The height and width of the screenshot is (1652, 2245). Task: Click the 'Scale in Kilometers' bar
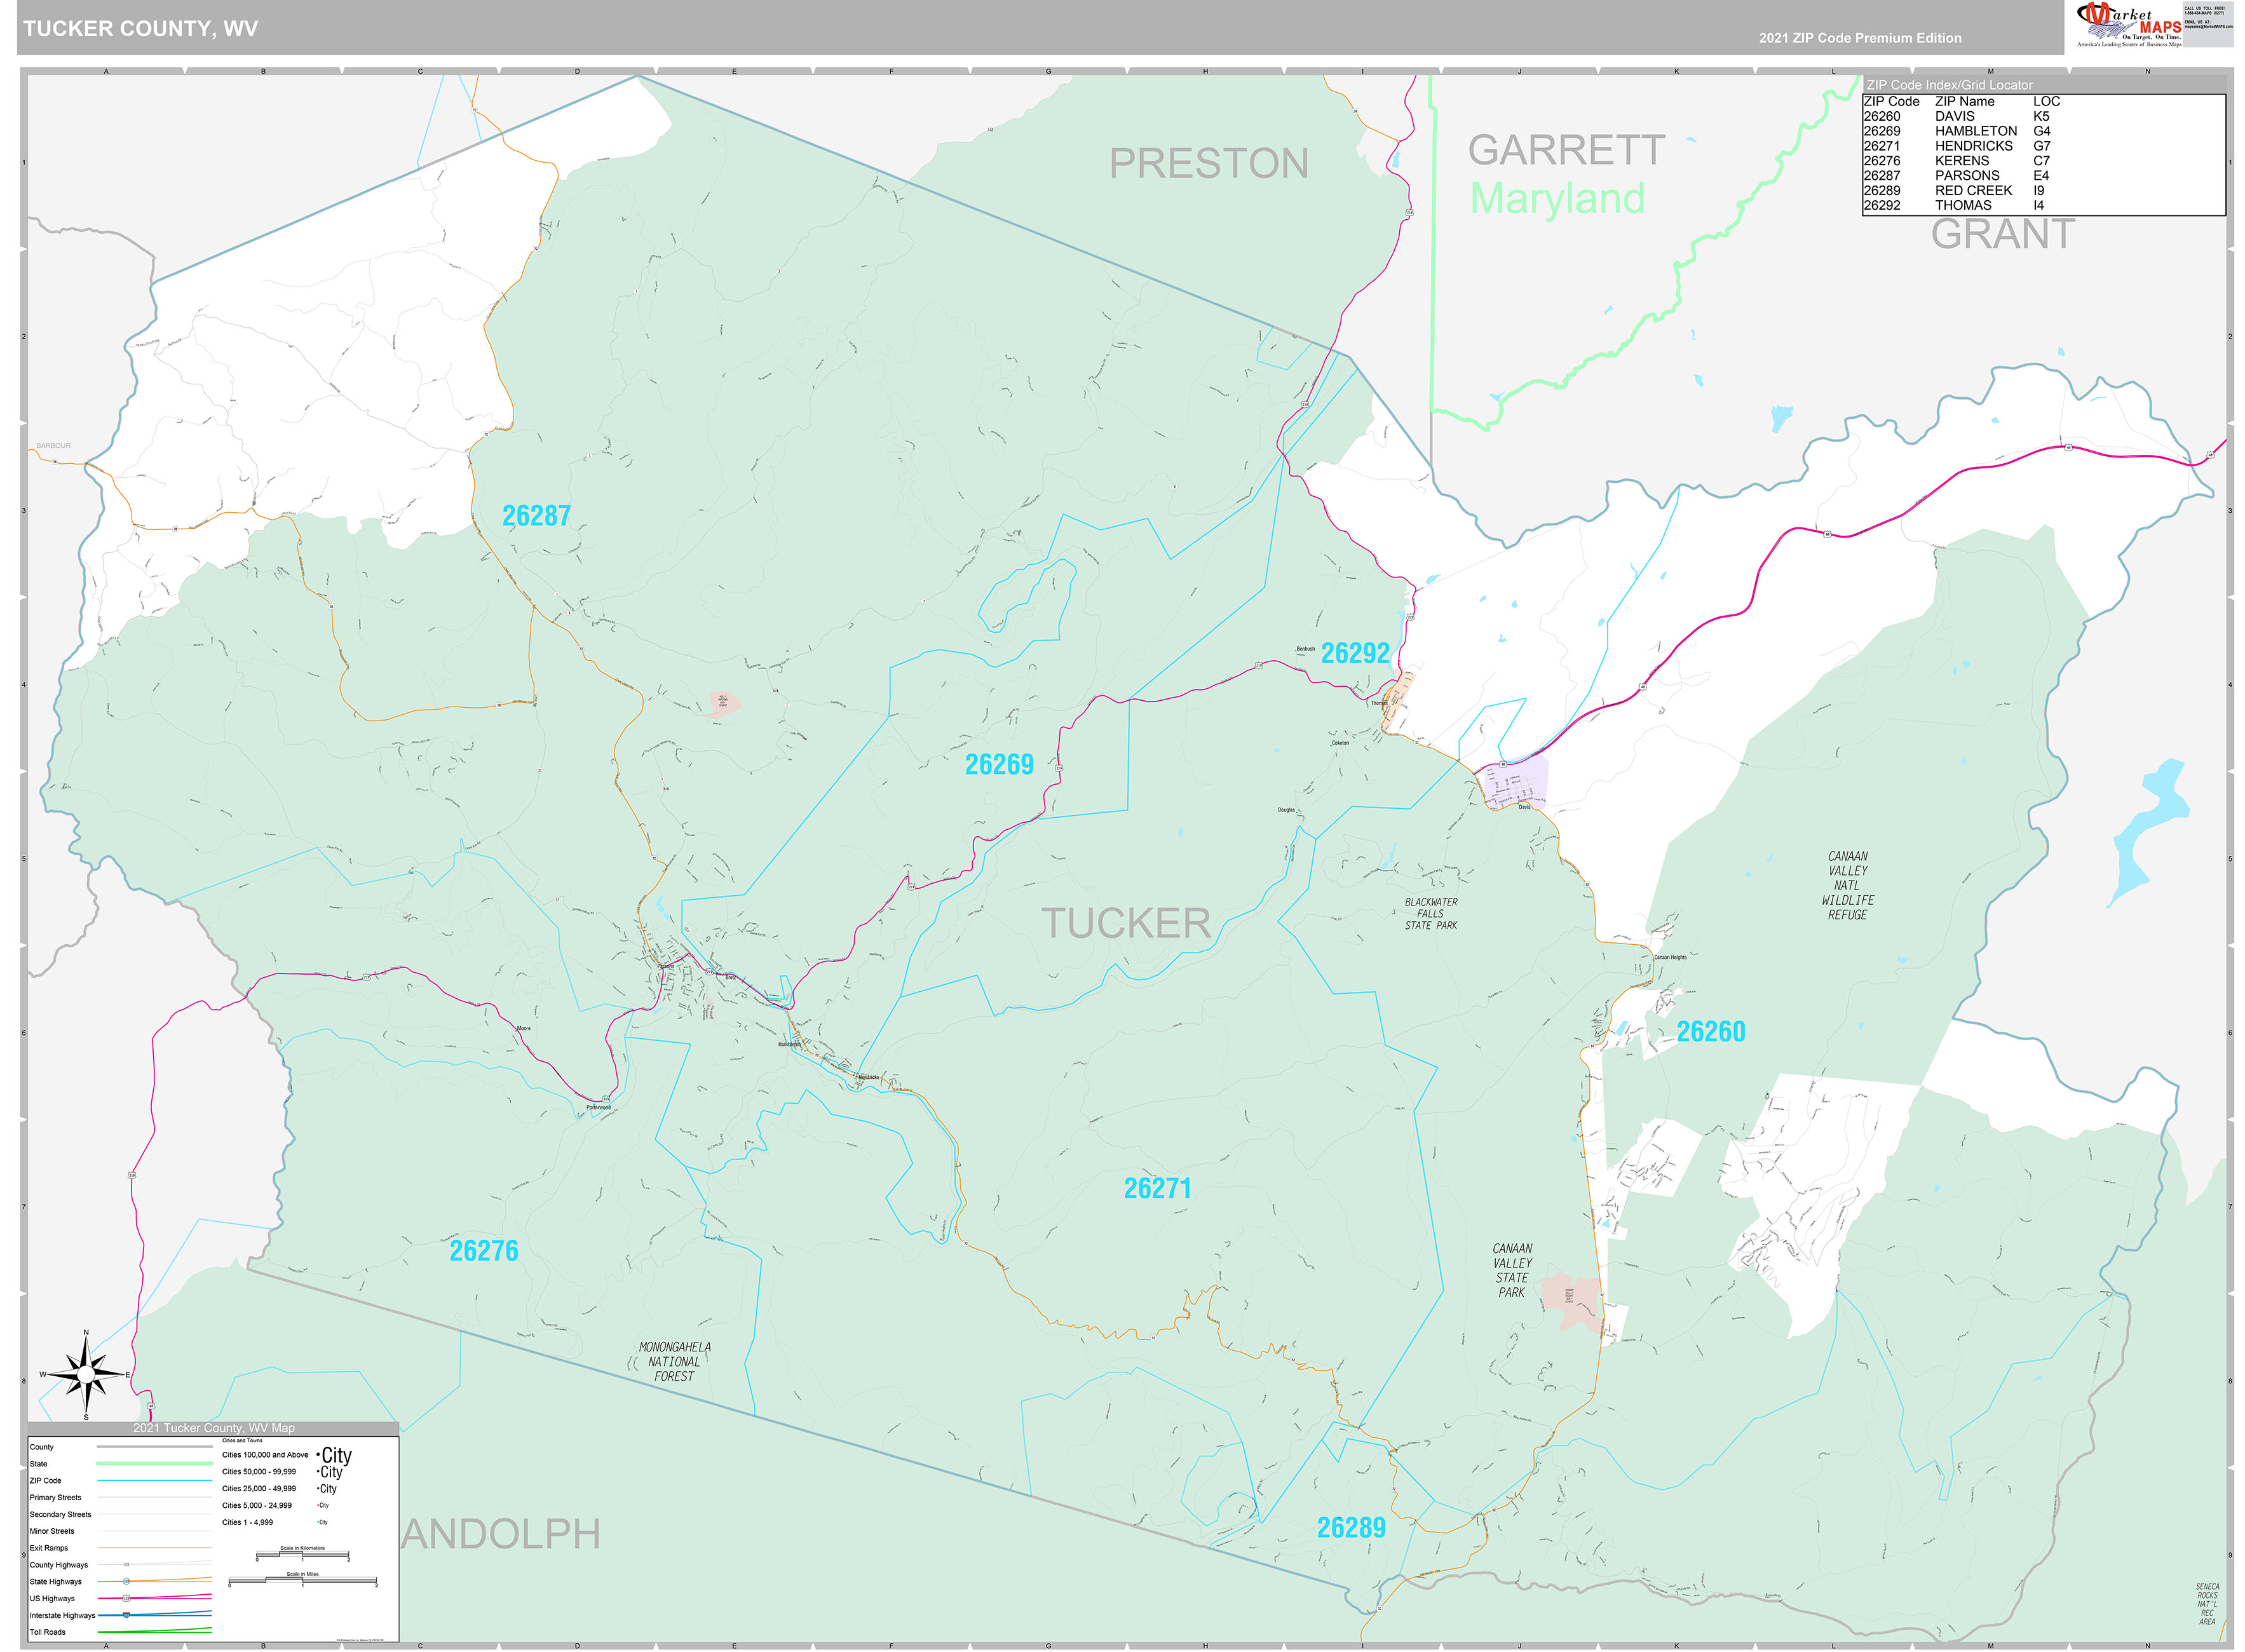[x=302, y=1554]
